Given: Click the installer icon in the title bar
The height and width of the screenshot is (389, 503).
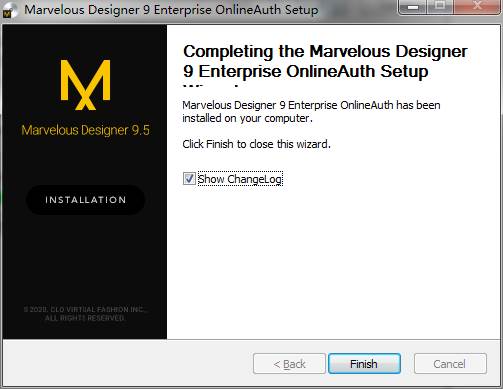Looking at the screenshot, I should click(8, 11).
